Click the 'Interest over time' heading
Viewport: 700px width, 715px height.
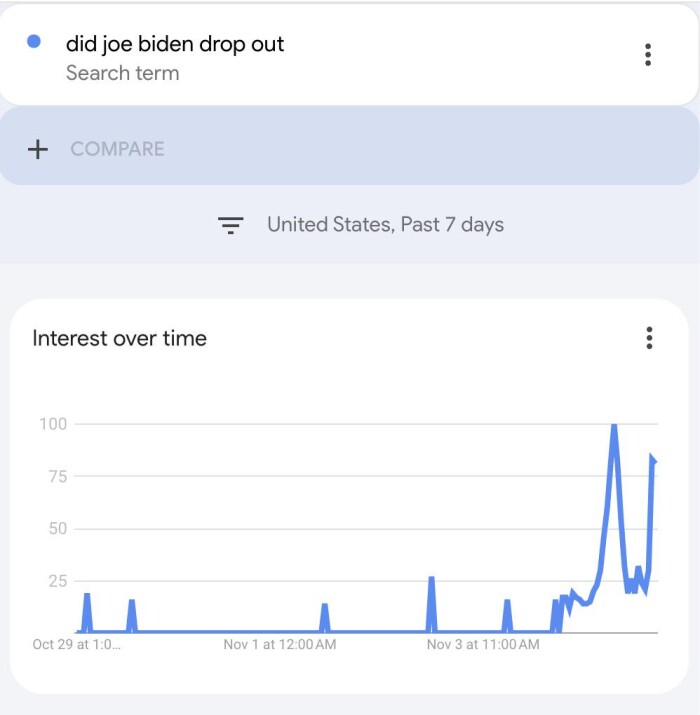pyautogui.click(x=119, y=338)
